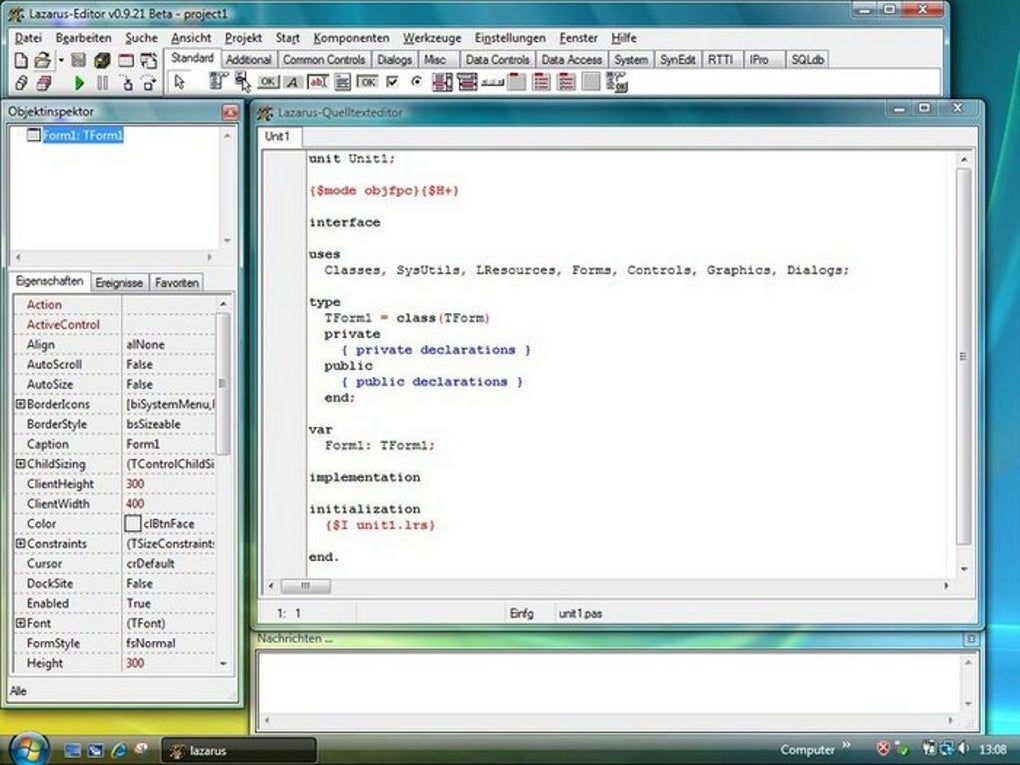The height and width of the screenshot is (765, 1020).
Task: Click the Enabled property True value
Action: (139, 604)
